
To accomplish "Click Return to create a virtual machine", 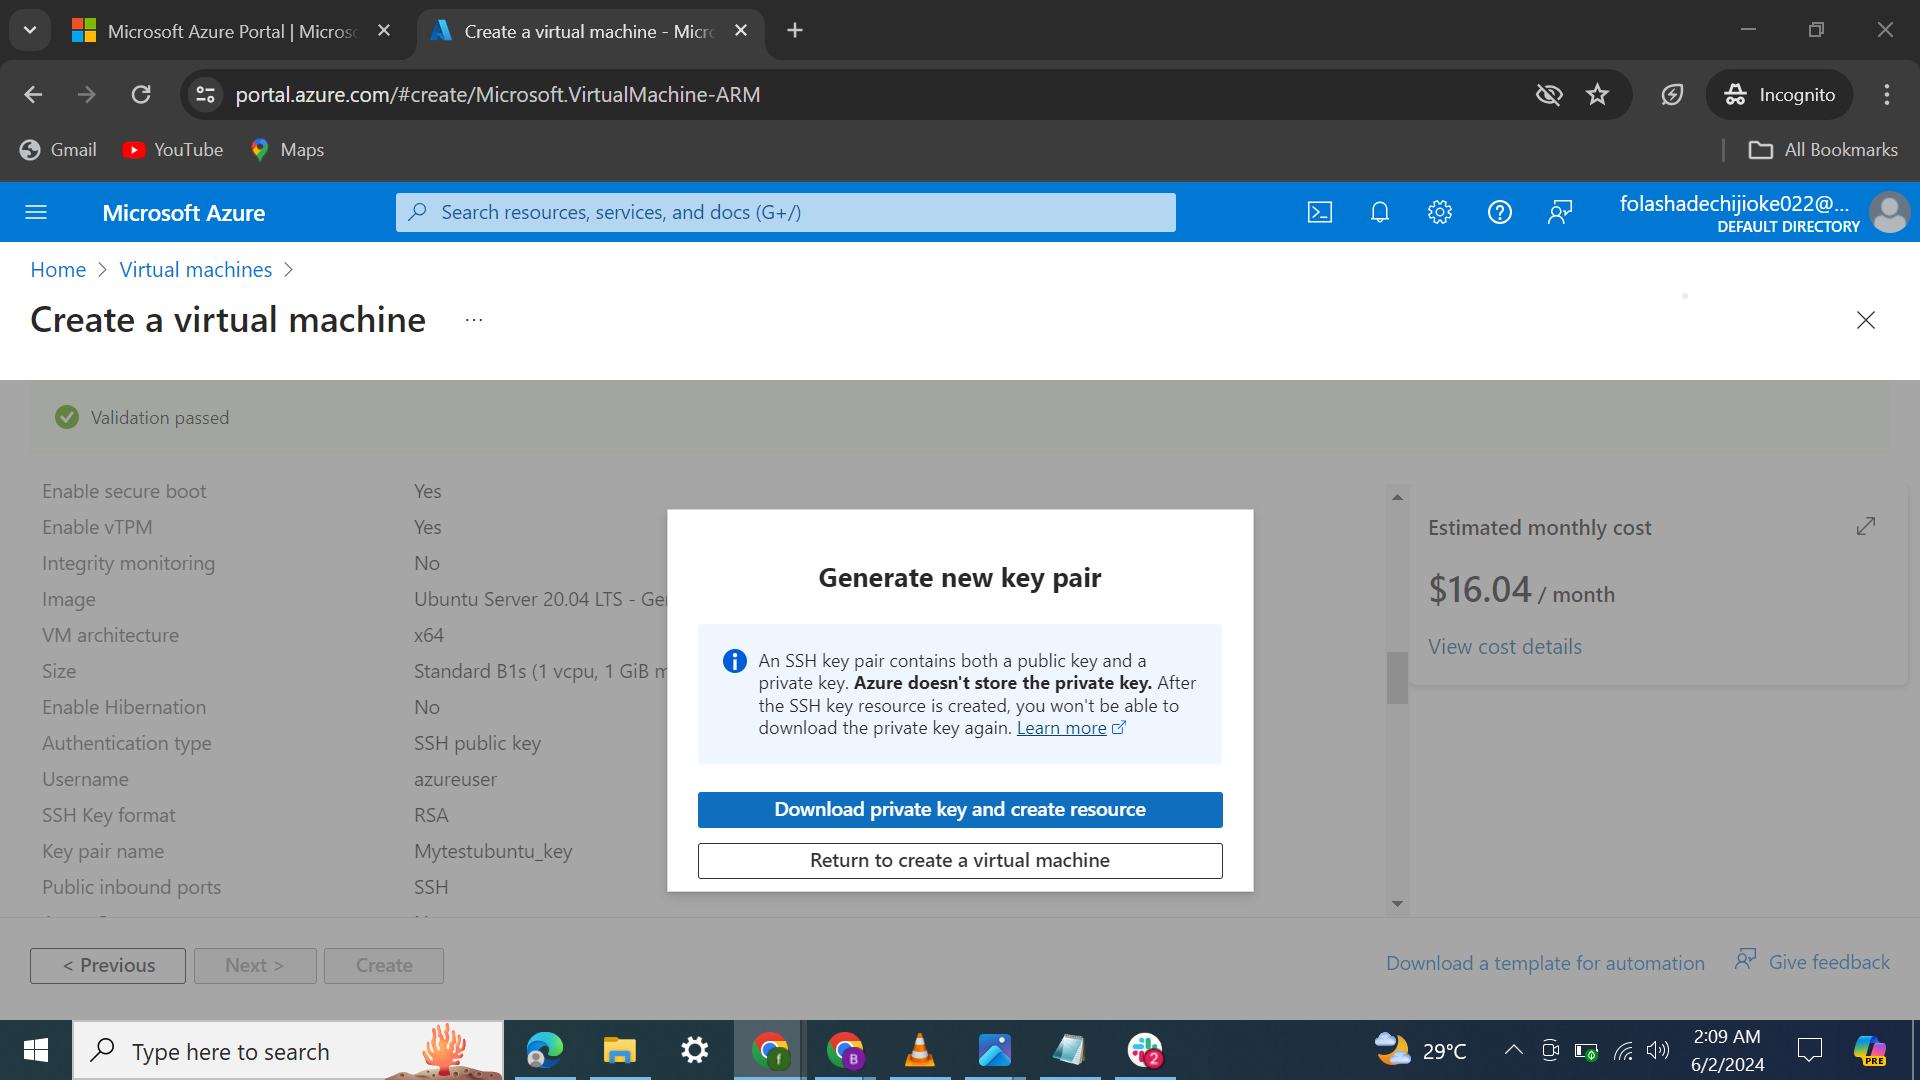I will 959,861.
